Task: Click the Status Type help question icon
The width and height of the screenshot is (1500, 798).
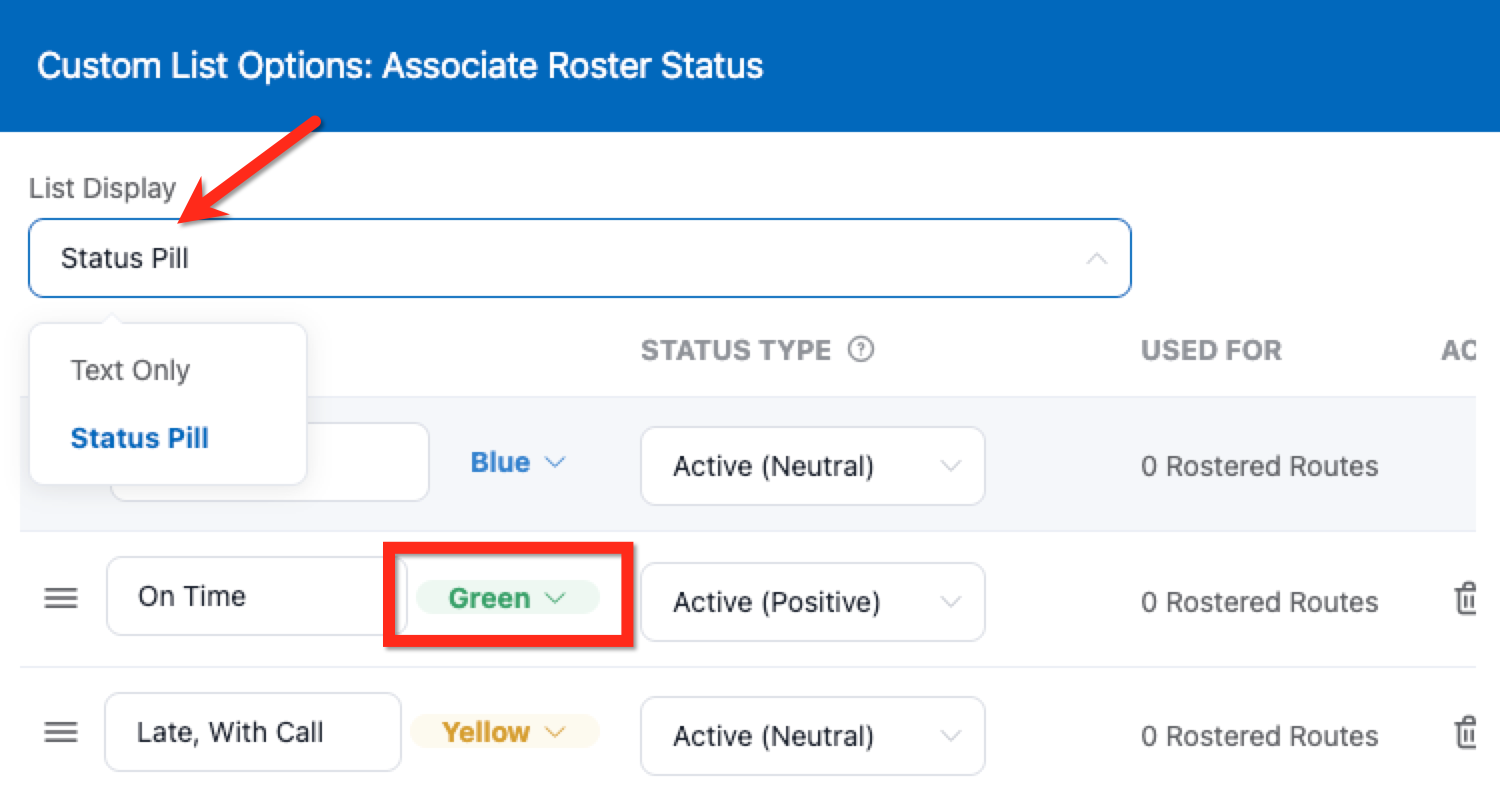Action: 860,350
